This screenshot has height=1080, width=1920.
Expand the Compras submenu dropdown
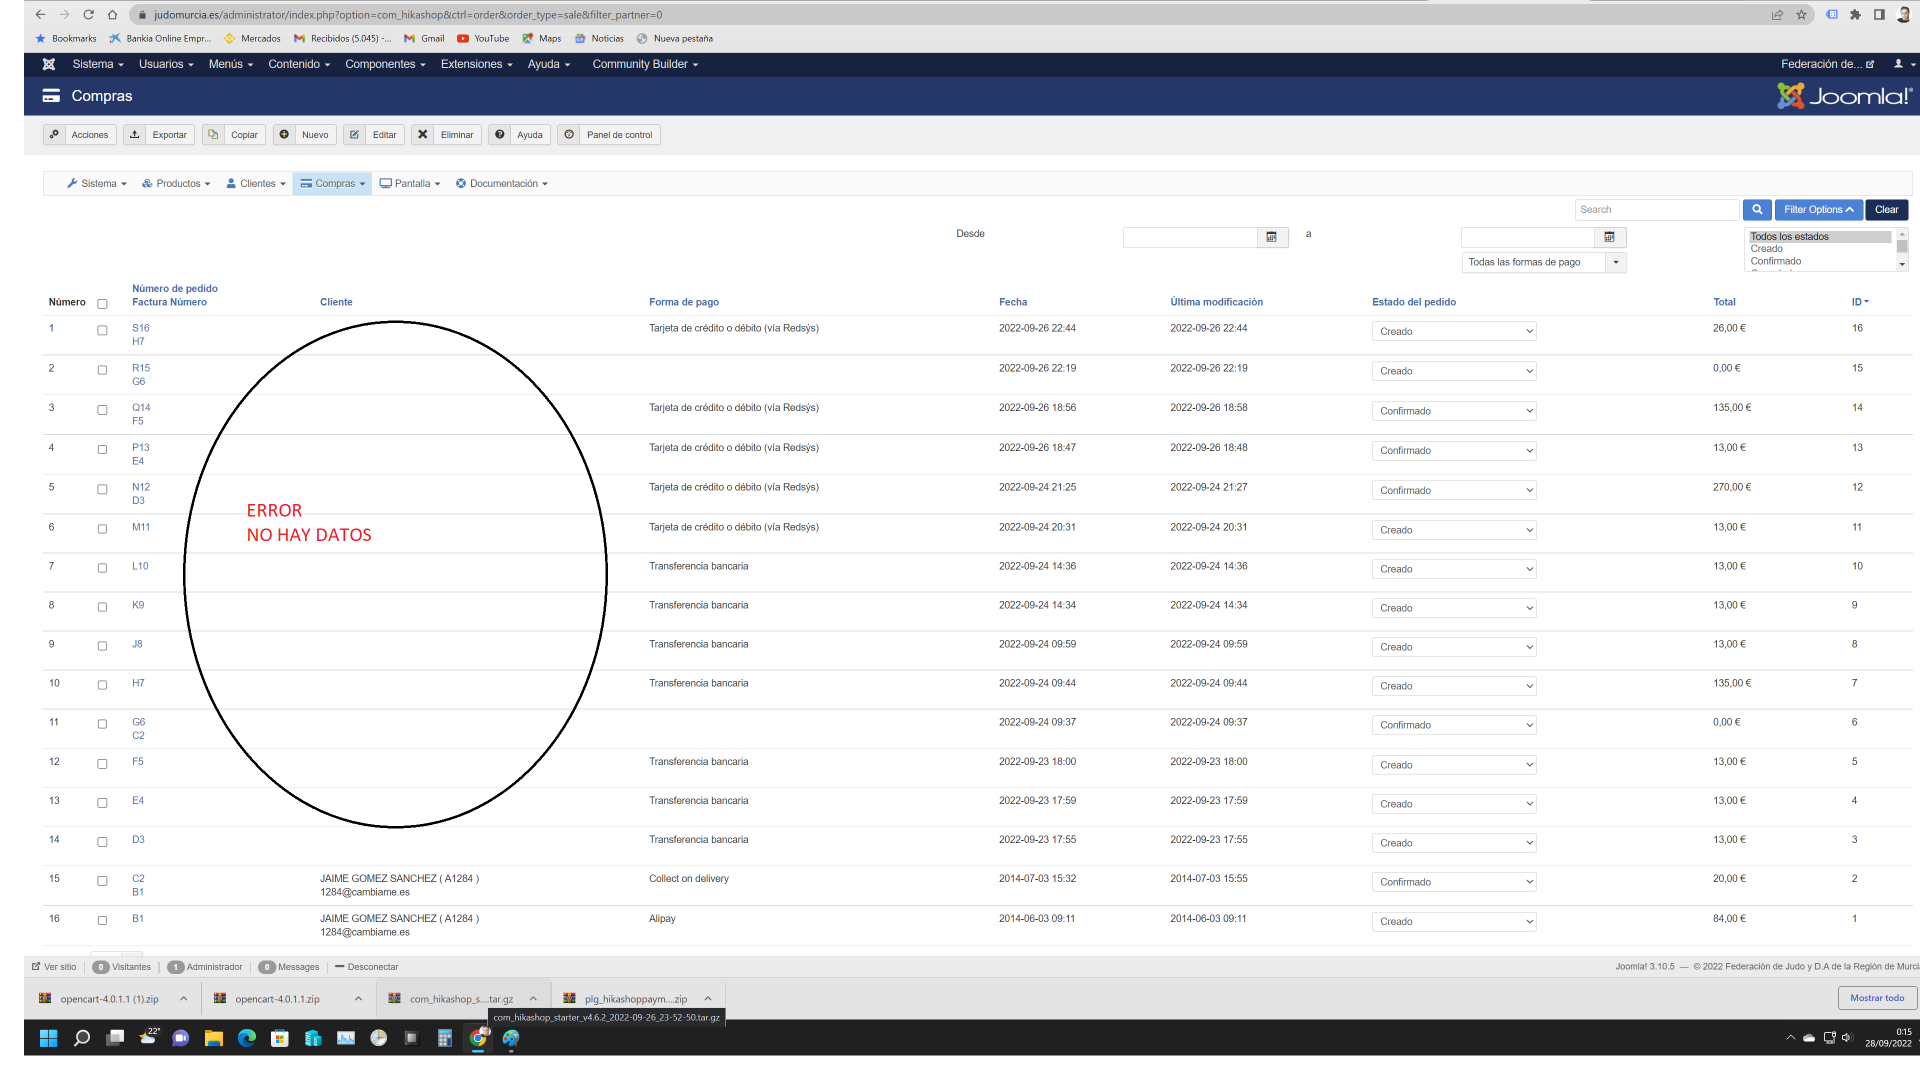click(333, 184)
